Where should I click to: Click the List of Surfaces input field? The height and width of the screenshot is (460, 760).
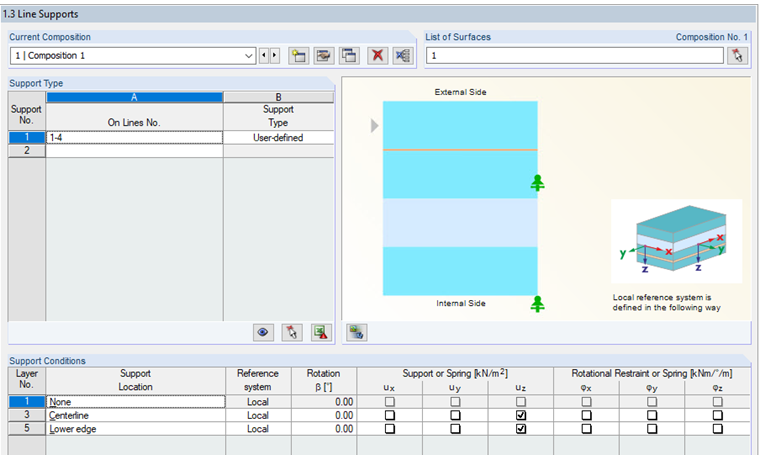[575, 56]
